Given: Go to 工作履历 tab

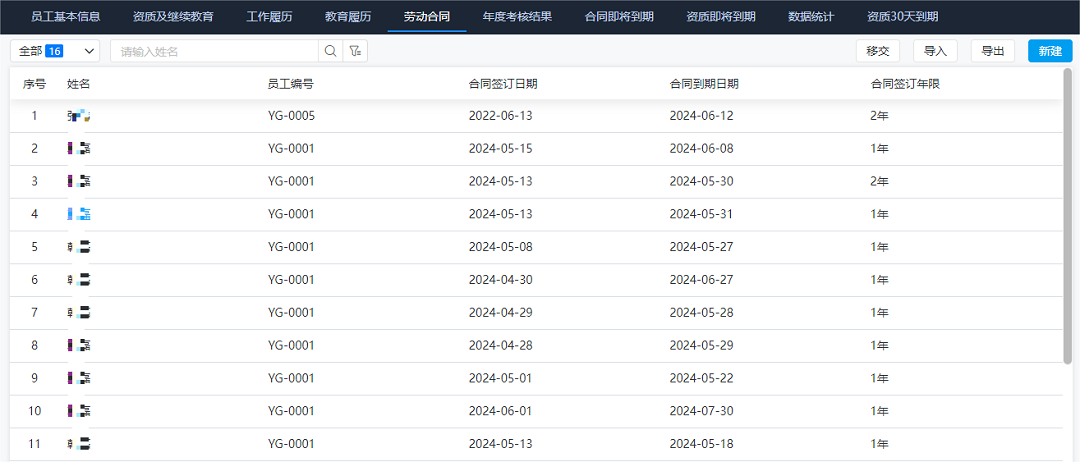Looking at the screenshot, I should (269, 17).
